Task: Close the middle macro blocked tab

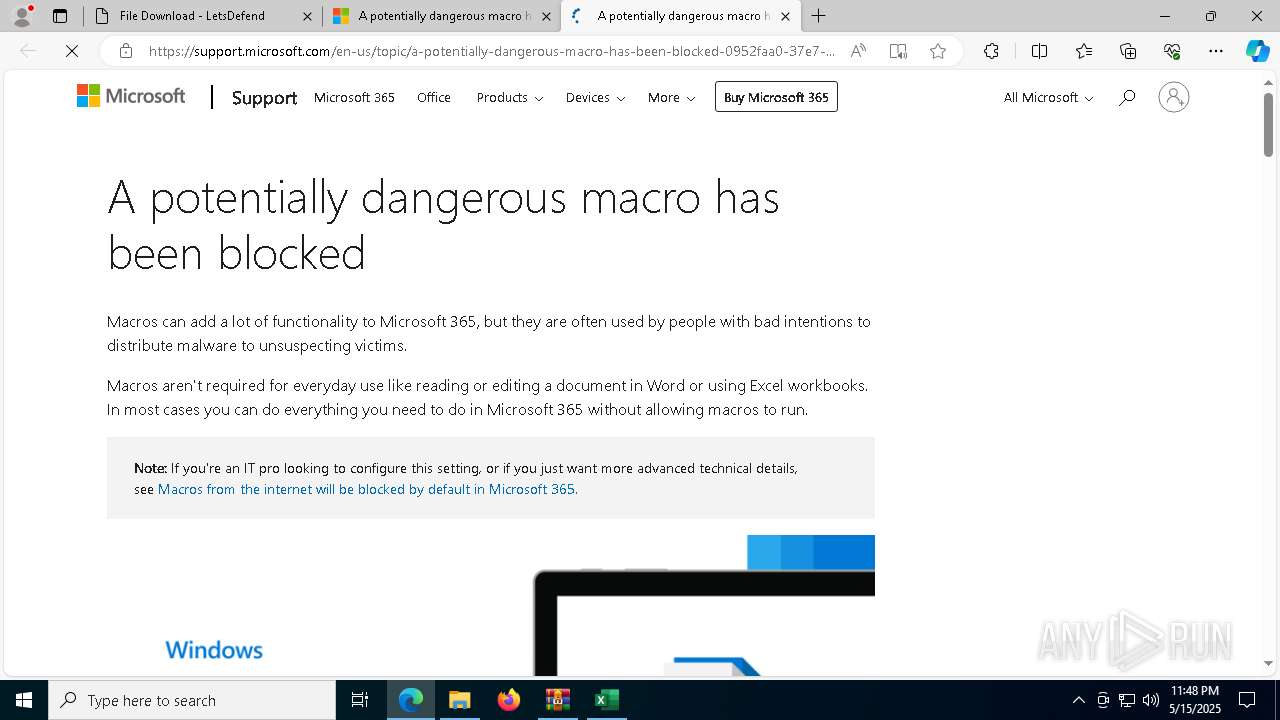Action: (x=546, y=16)
